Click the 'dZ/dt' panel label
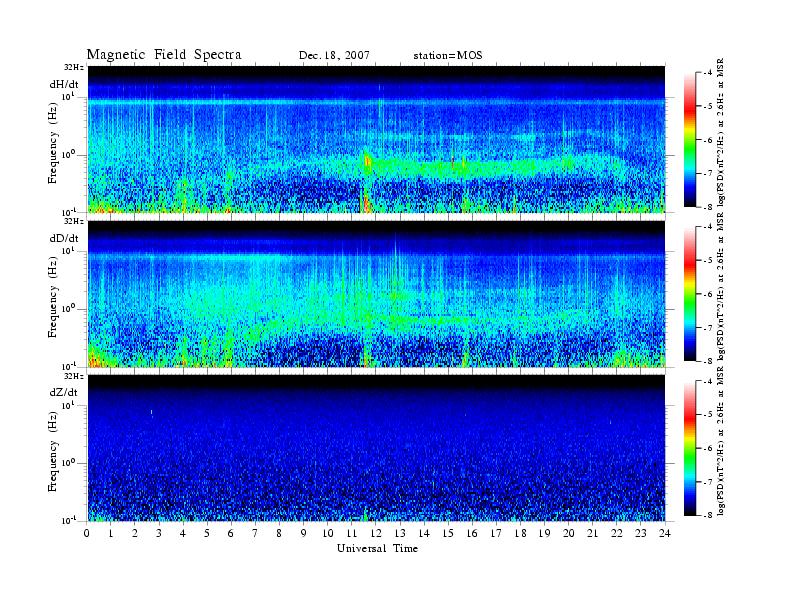 (64, 392)
